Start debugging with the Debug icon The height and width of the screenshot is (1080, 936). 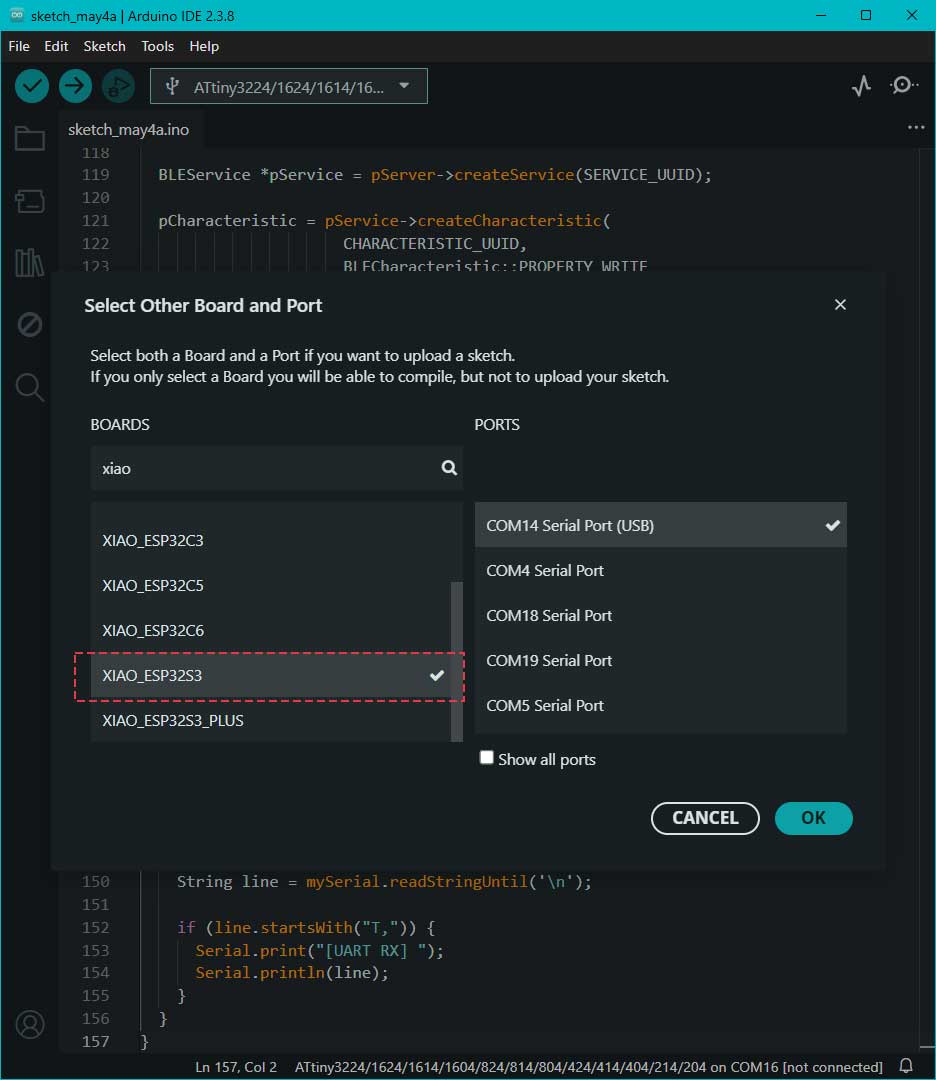click(118, 86)
